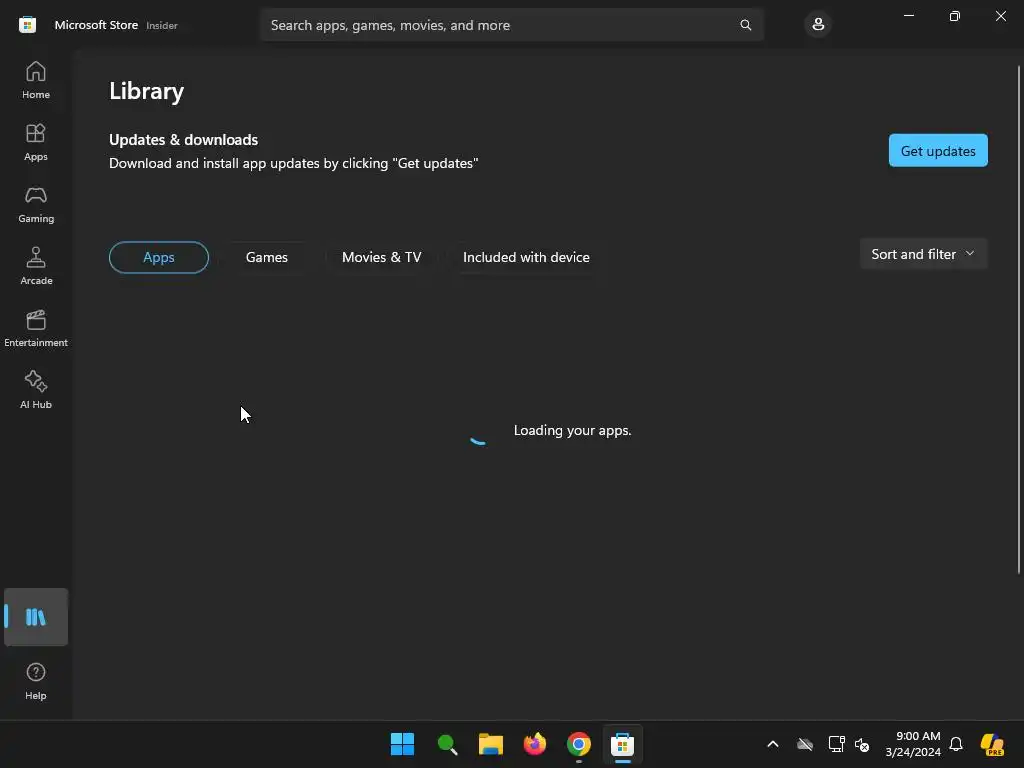Launch Google Chrome from the taskbar
Image resolution: width=1024 pixels, height=768 pixels.
[x=579, y=744]
